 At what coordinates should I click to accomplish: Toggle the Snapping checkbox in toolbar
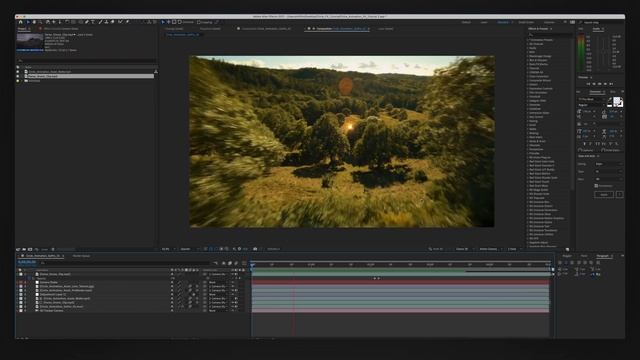pyautogui.click(x=199, y=22)
